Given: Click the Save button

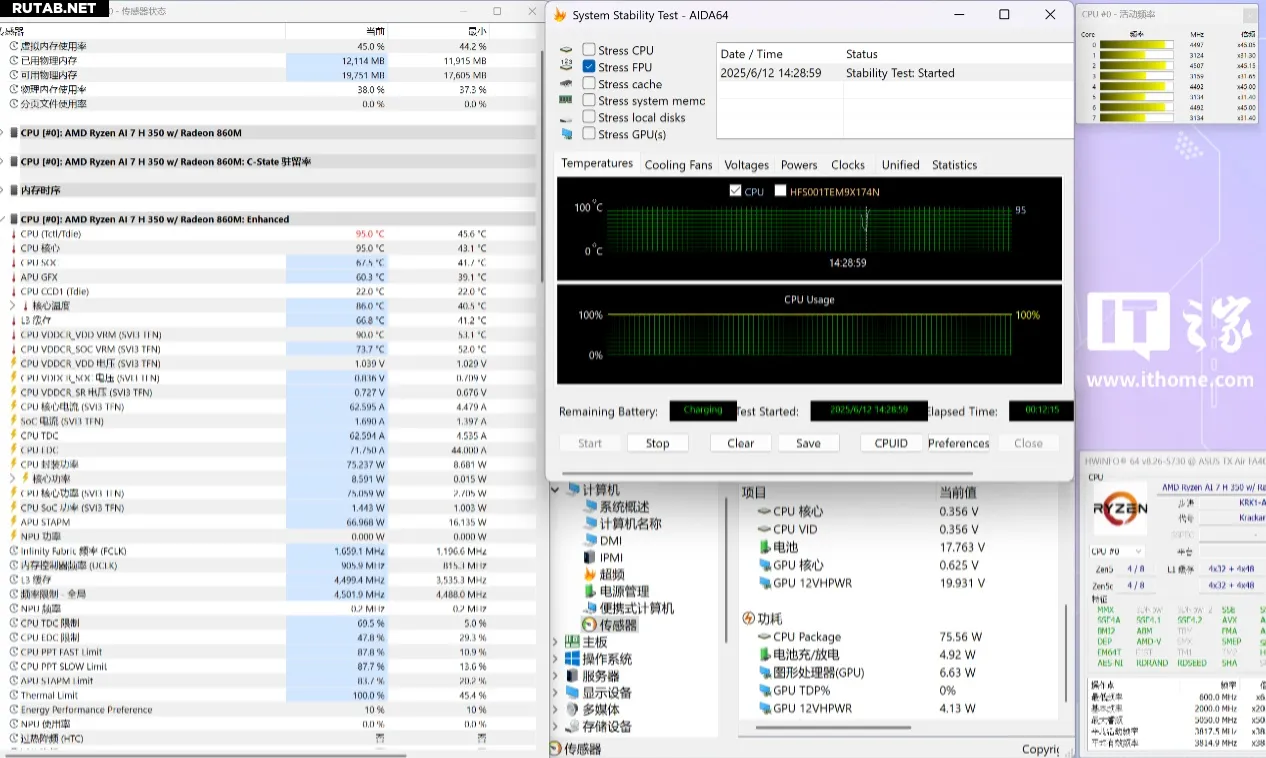Looking at the screenshot, I should tap(809, 443).
